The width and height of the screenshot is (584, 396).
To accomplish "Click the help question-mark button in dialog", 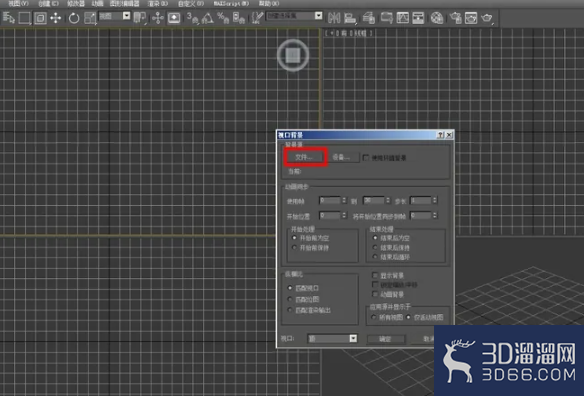I will click(441, 135).
